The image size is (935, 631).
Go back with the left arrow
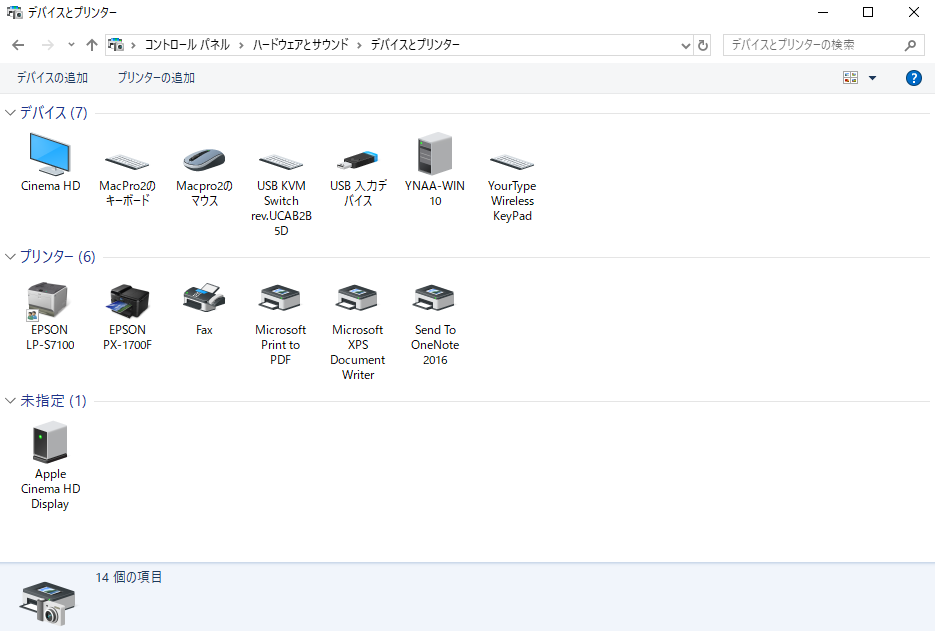(x=18, y=45)
